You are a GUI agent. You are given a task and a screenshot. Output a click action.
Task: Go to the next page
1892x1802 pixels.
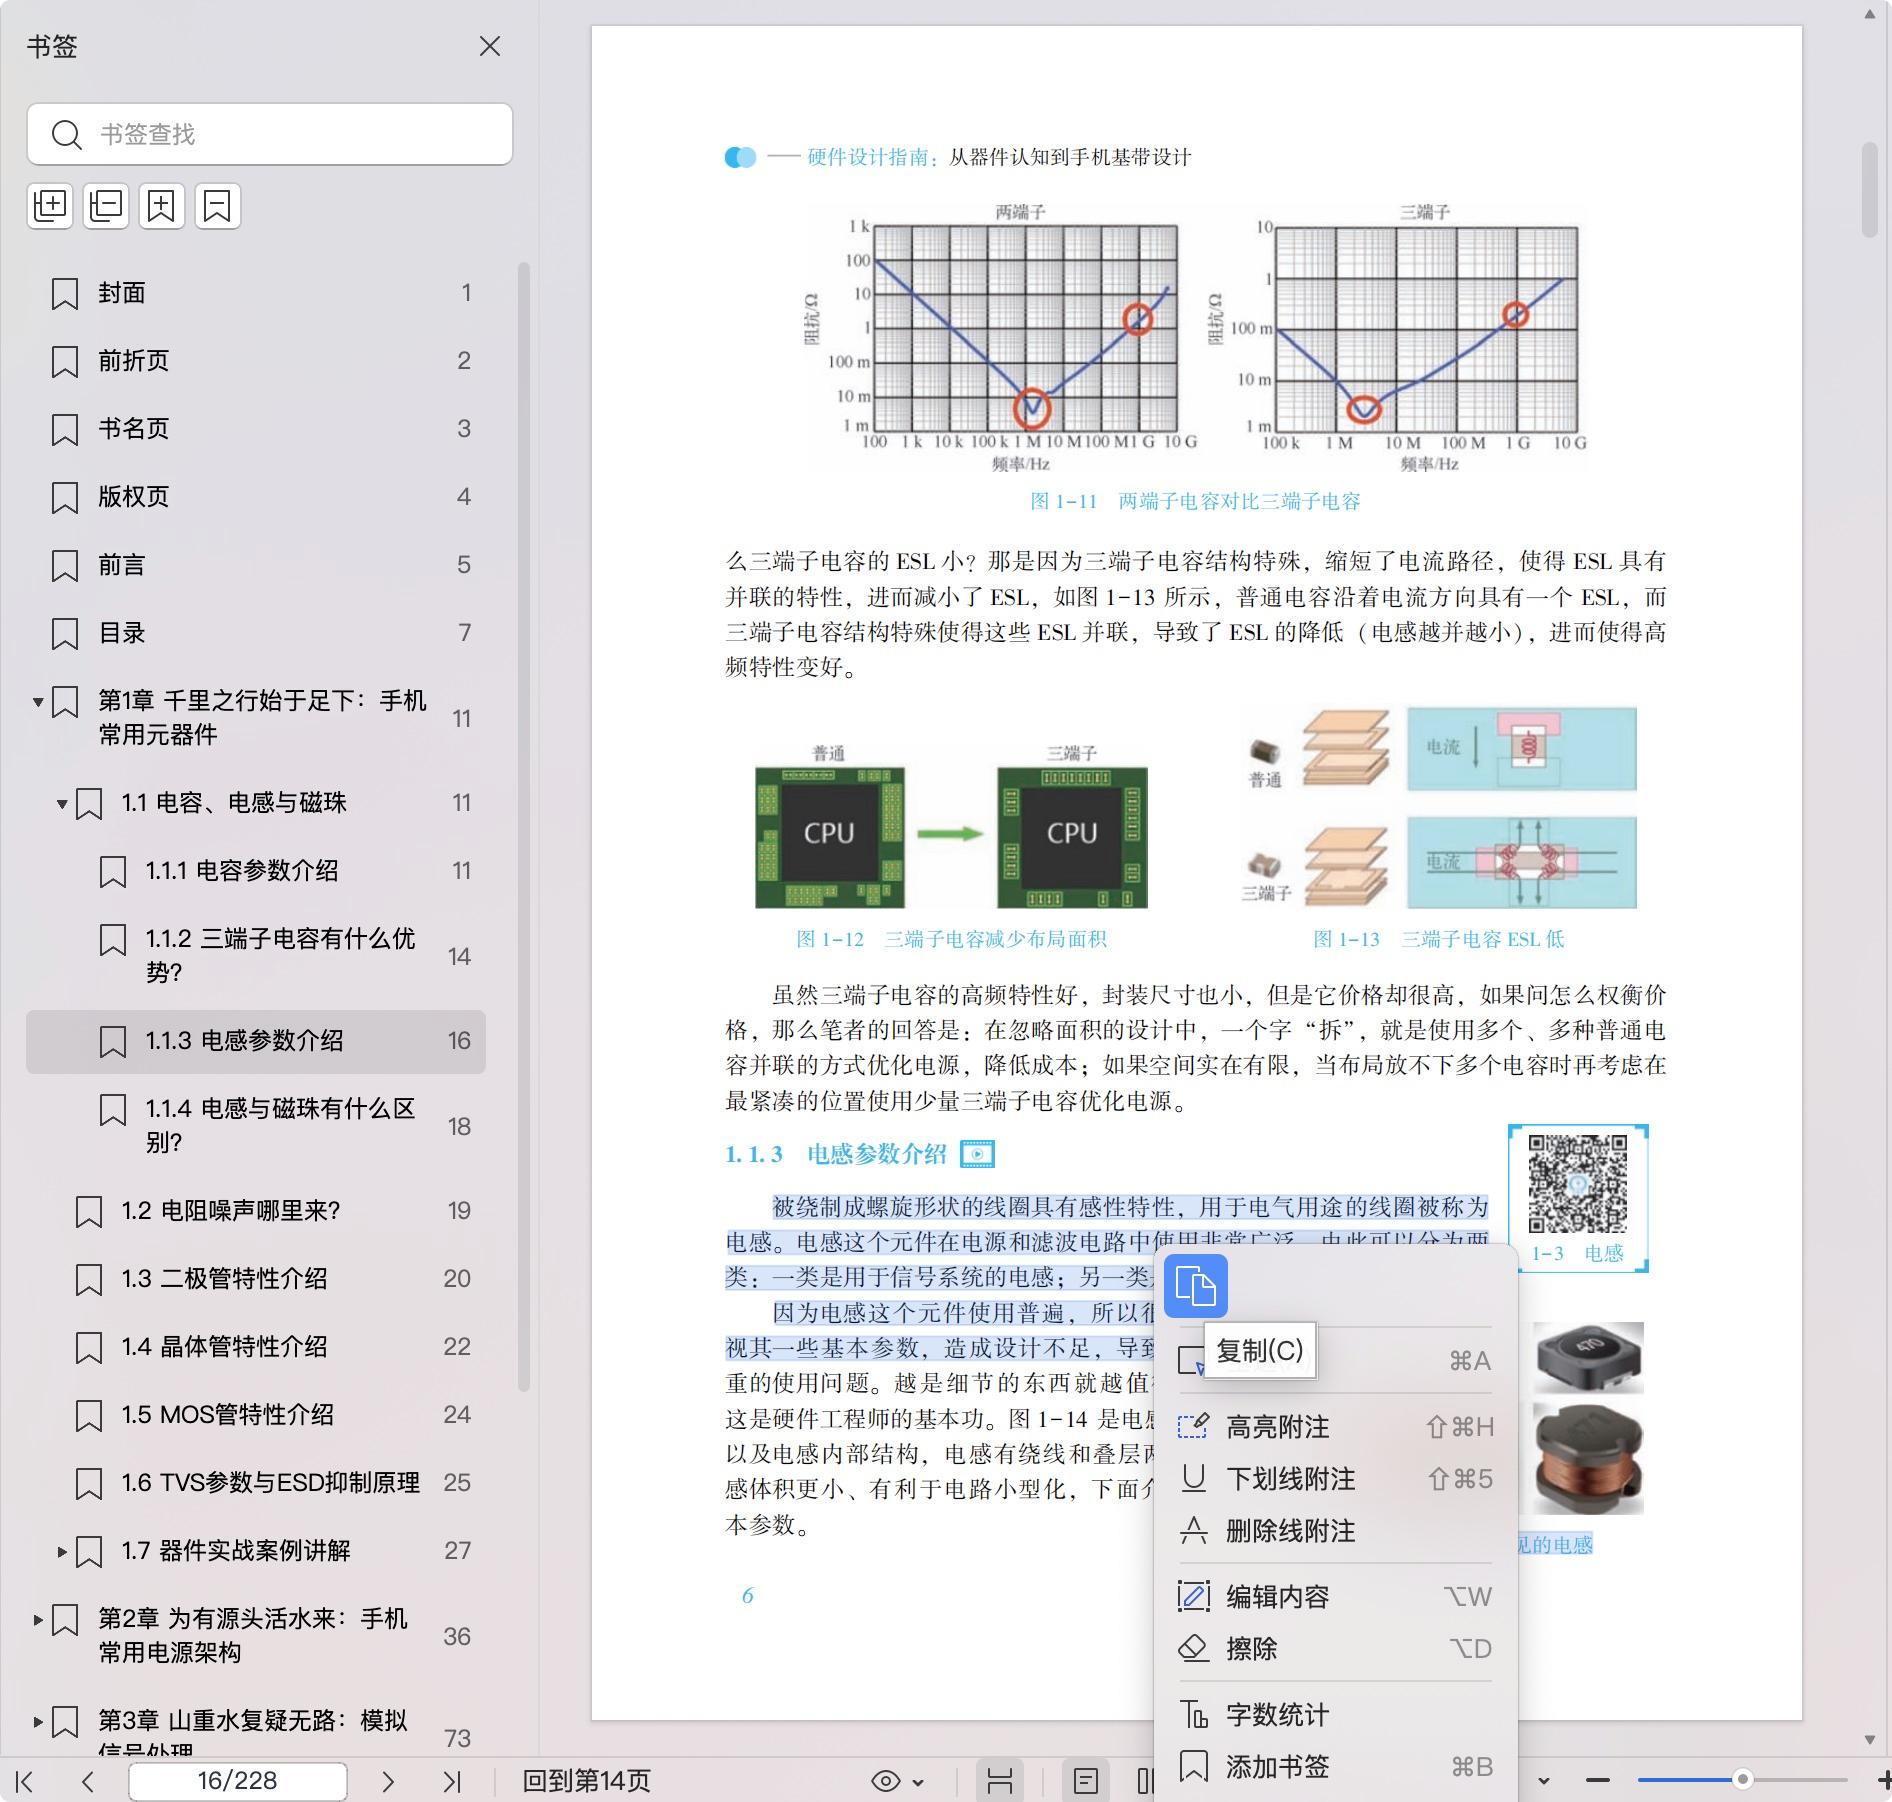(x=388, y=1781)
